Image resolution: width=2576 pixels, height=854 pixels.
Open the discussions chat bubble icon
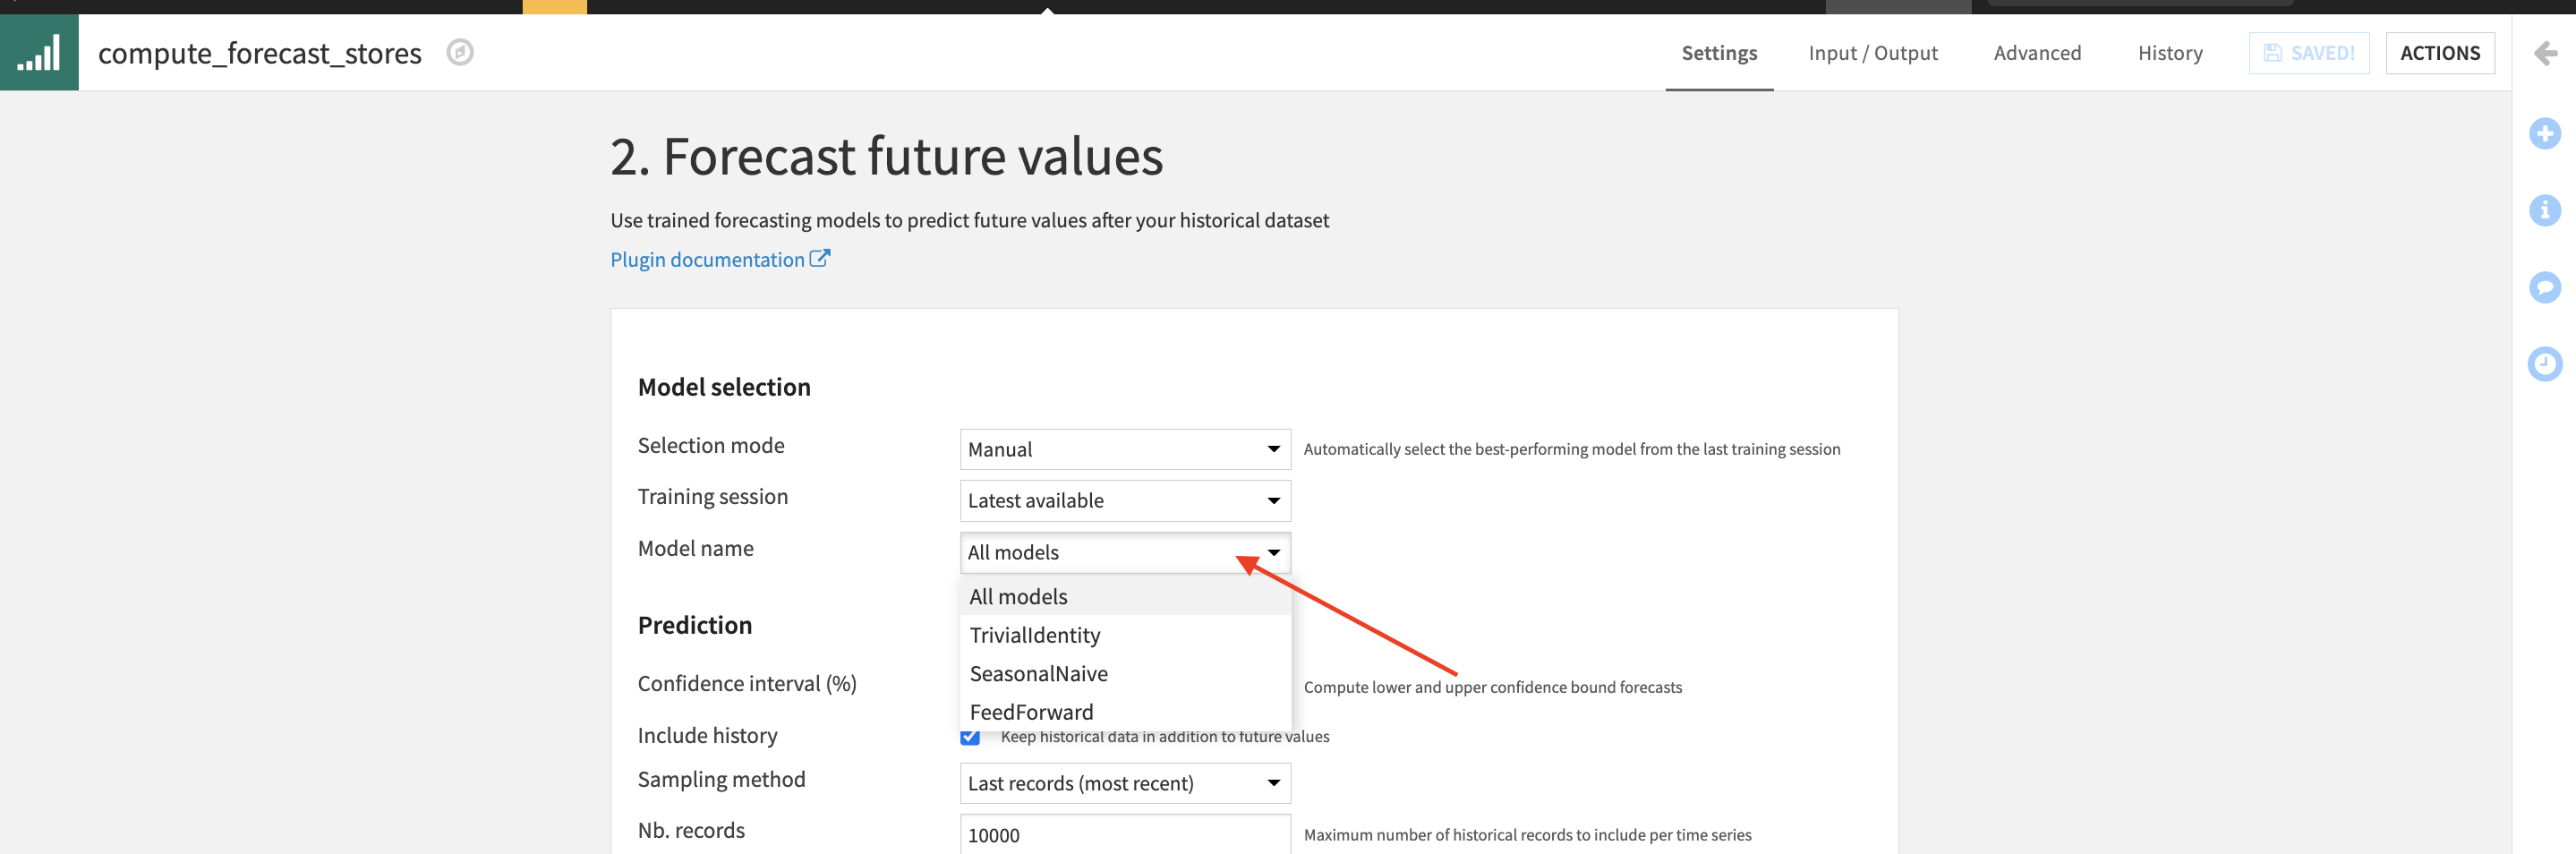[x=2545, y=287]
